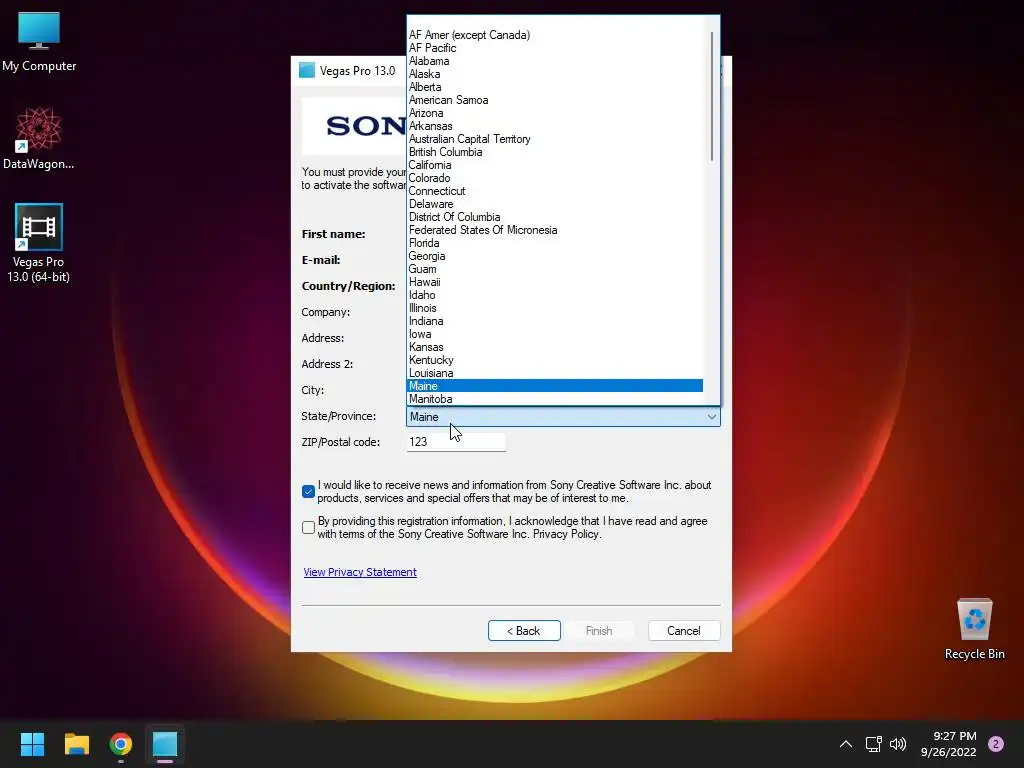
Task: Choose Delaware in the state list
Action: tap(554, 204)
